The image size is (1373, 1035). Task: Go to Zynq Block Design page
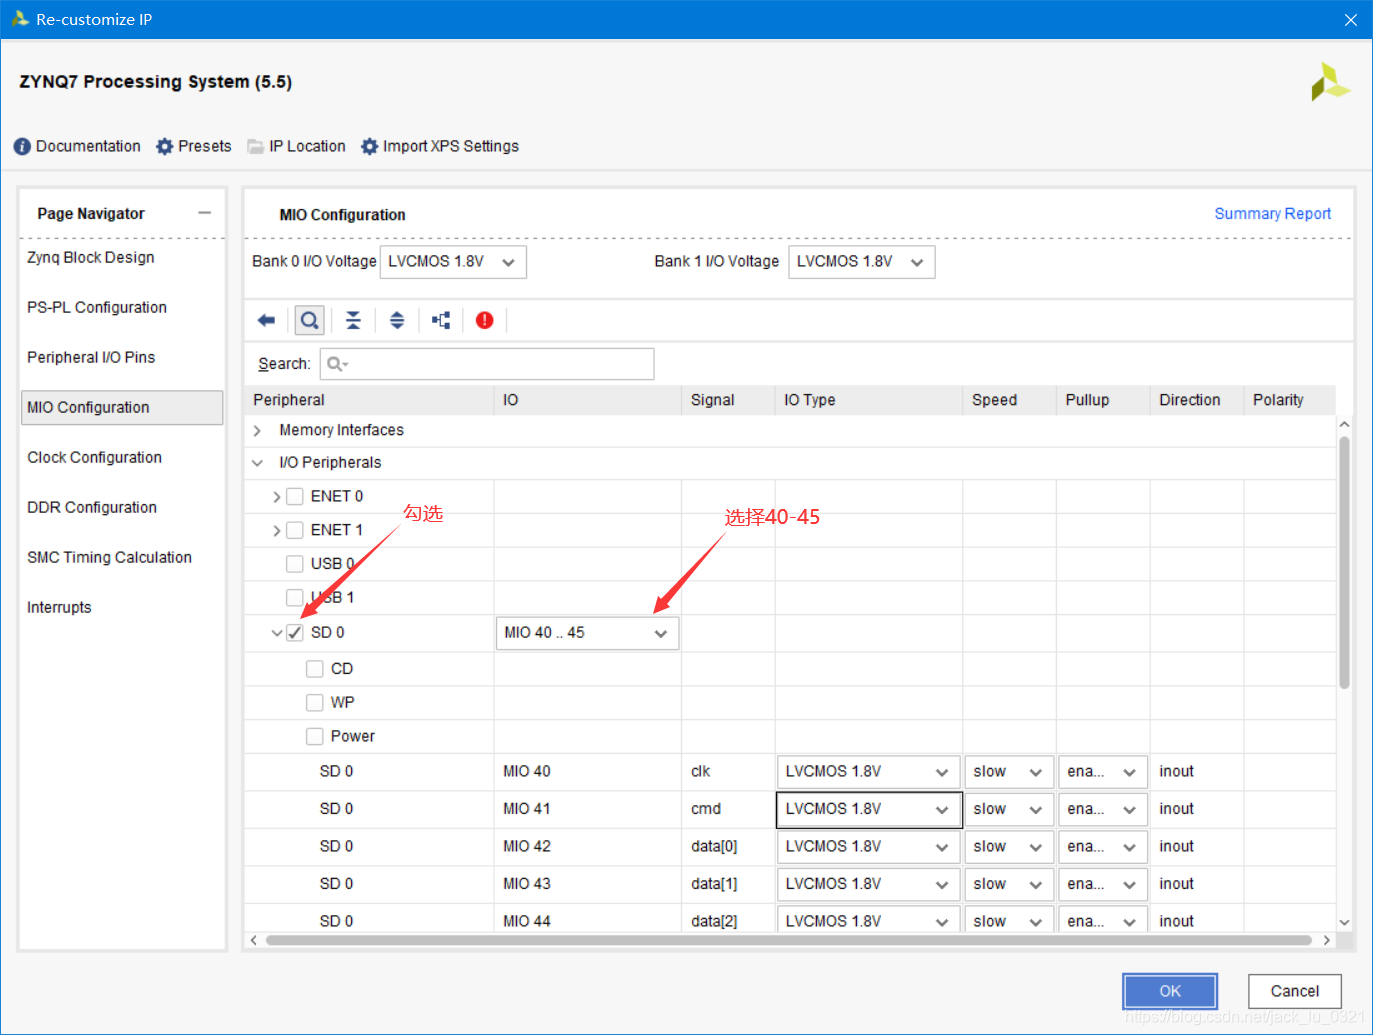point(91,257)
